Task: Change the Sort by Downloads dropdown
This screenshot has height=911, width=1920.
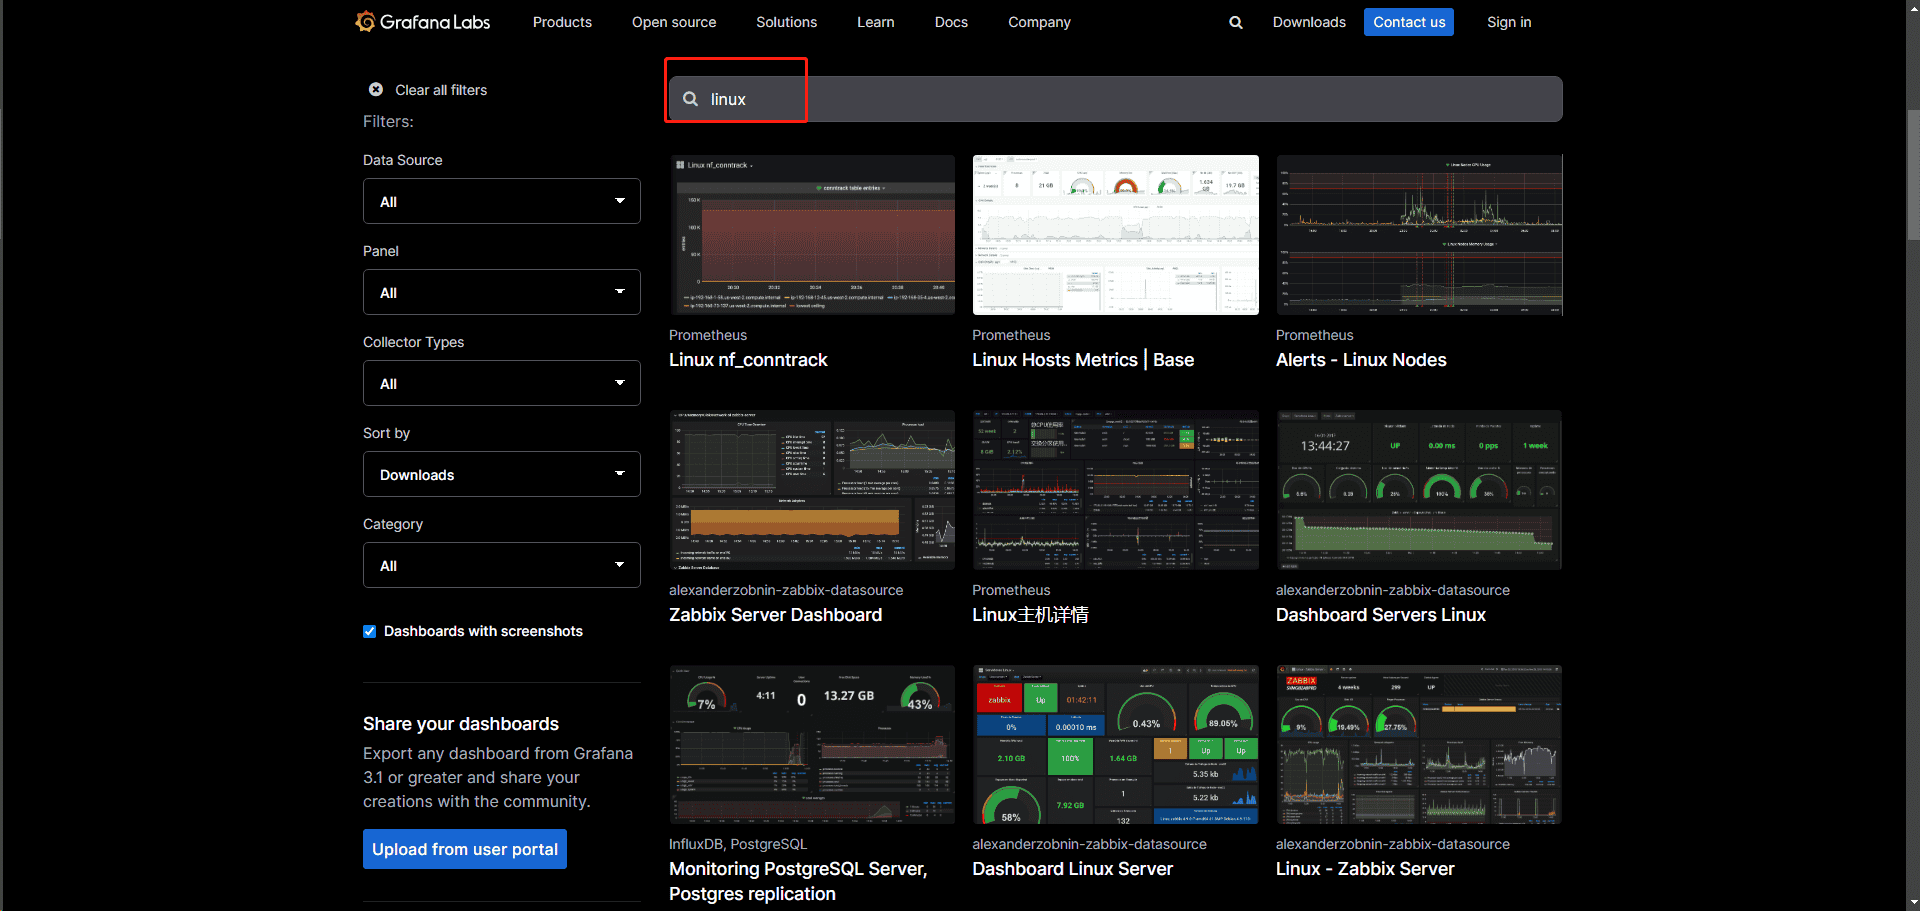Action: tap(501, 474)
